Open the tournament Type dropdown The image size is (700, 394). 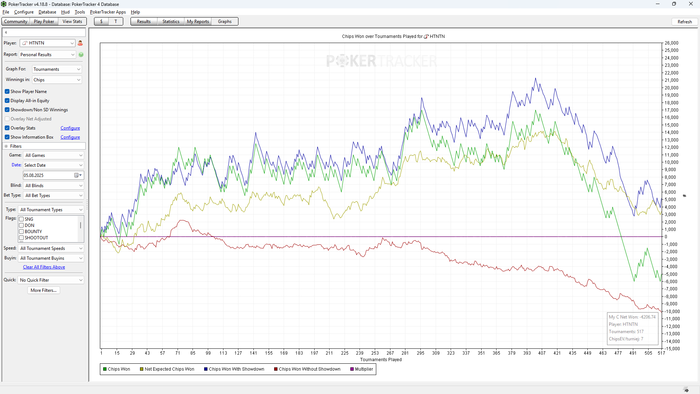click(51, 210)
